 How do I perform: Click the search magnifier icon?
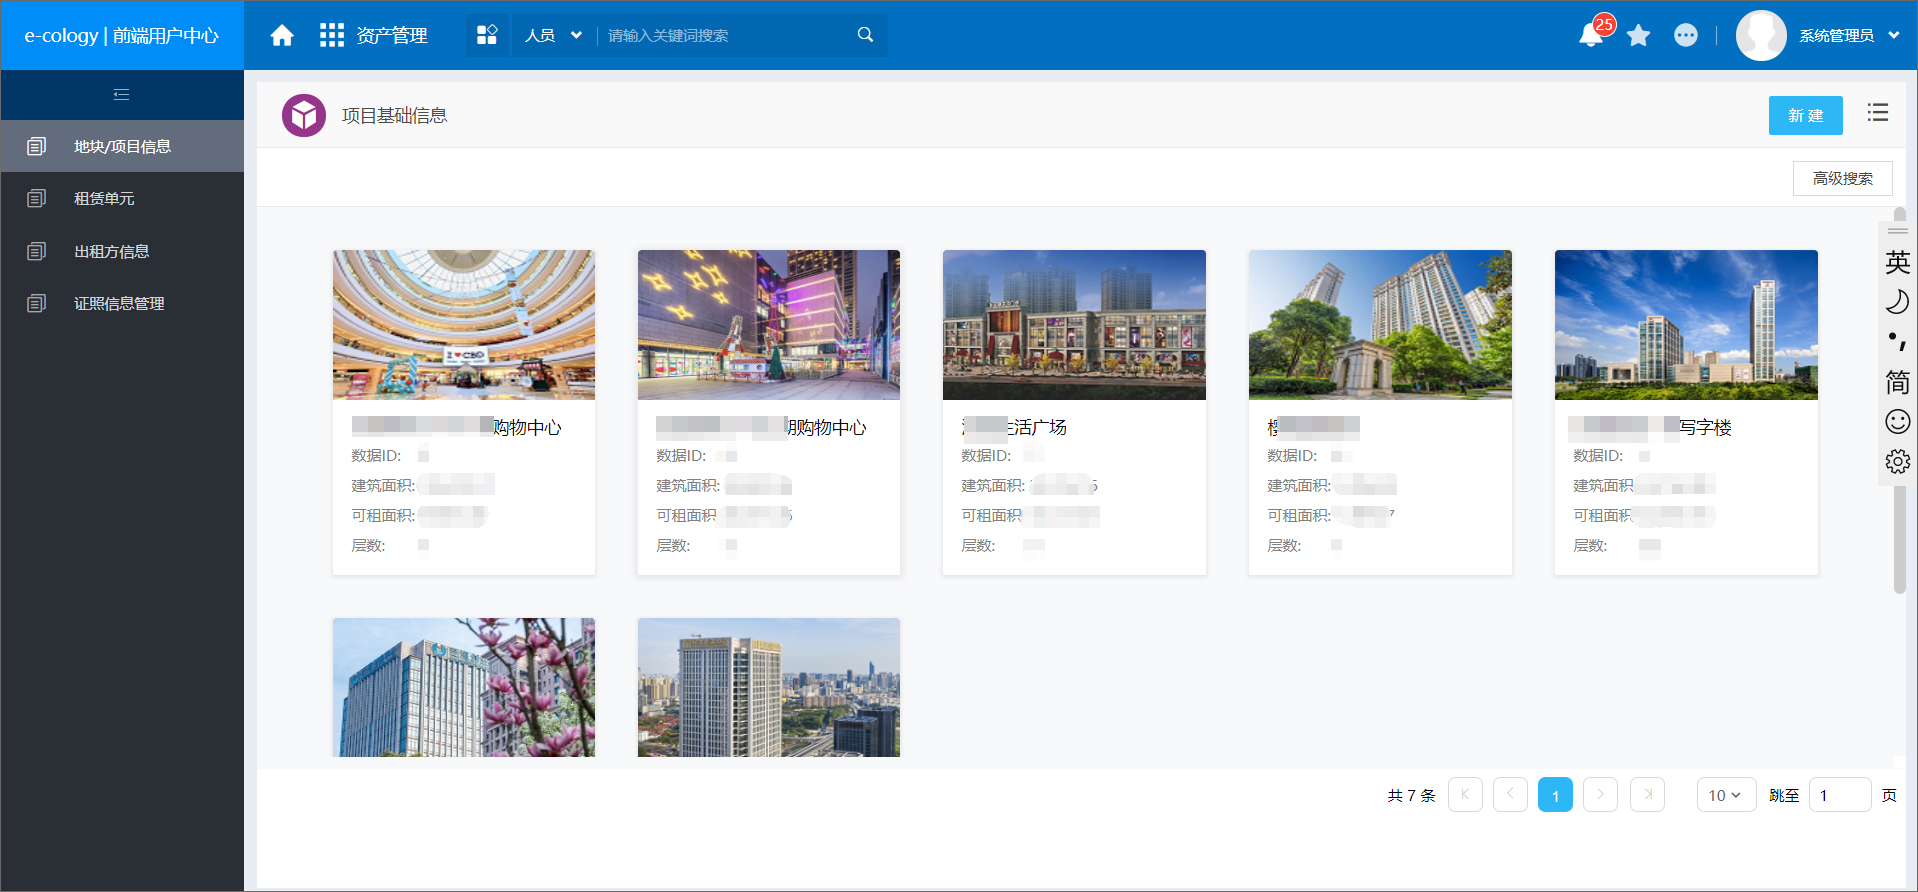(x=866, y=35)
